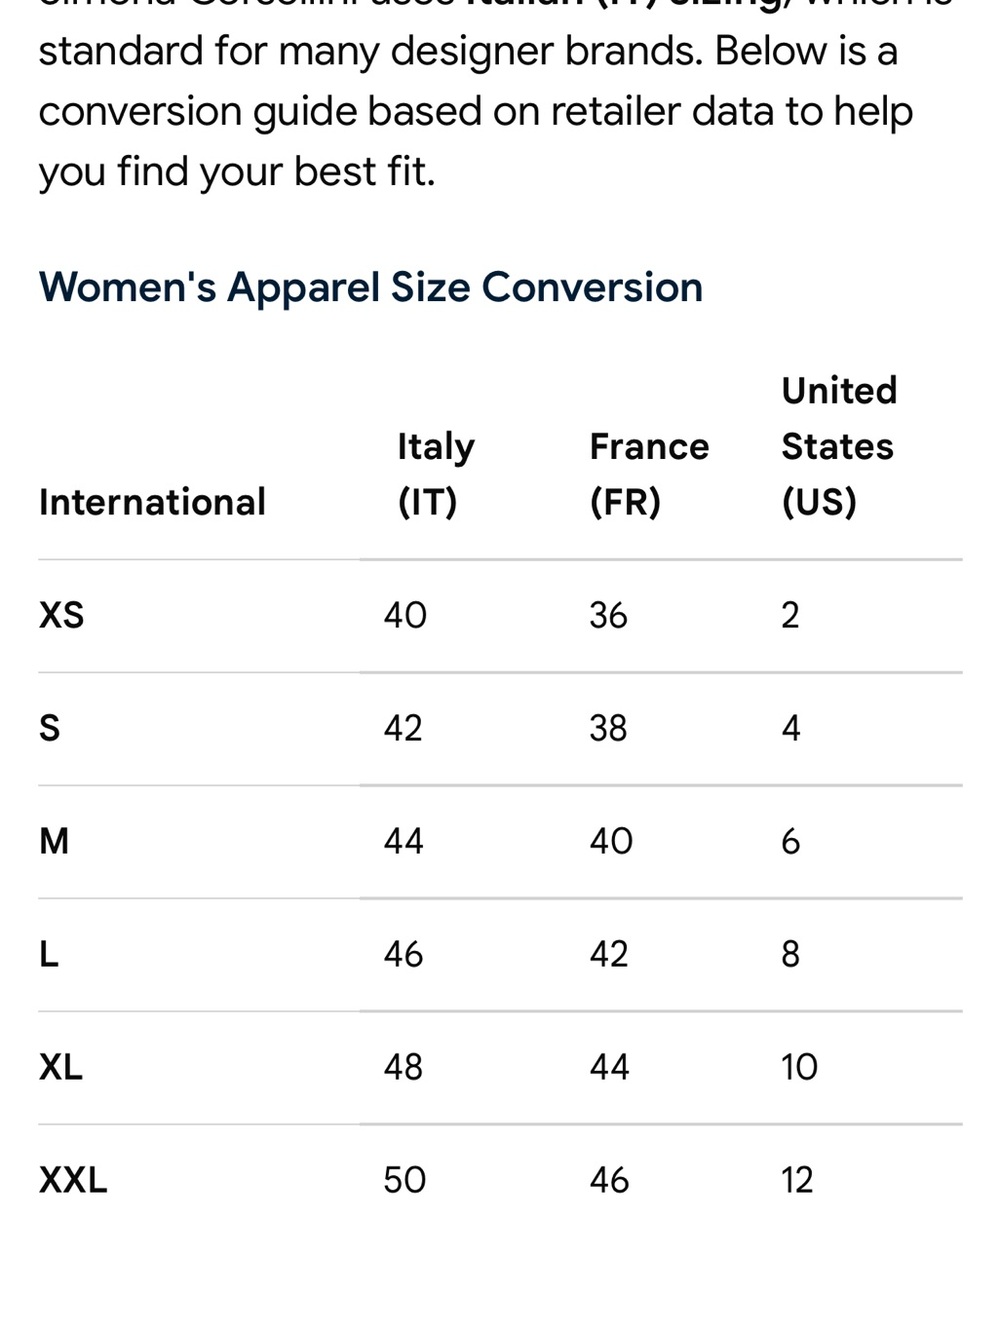Click US size 12 cell
The width and height of the screenshot is (1000, 1333).
797,1180
